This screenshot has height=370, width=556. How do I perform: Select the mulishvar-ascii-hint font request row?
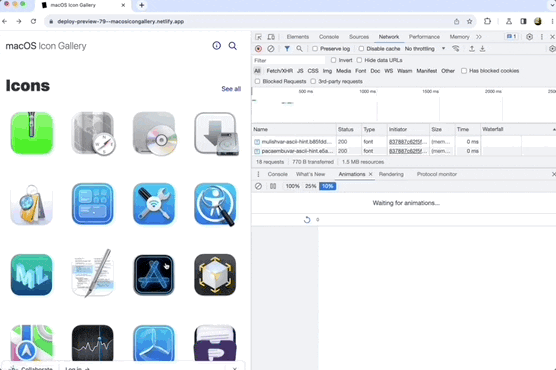coord(404,142)
